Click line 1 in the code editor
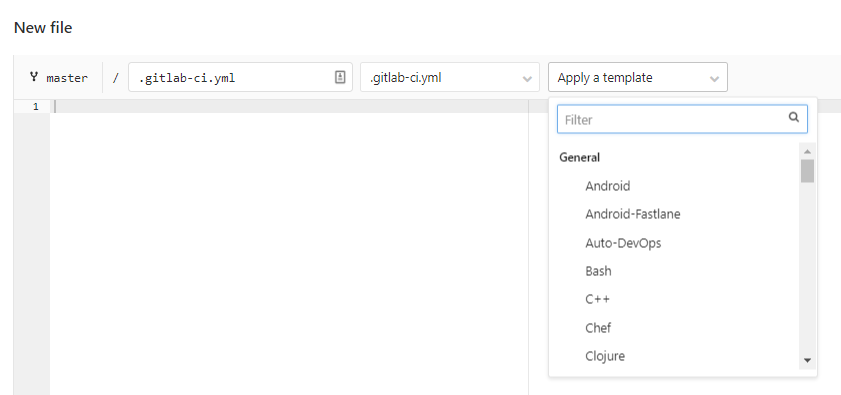 click(x=290, y=106)
